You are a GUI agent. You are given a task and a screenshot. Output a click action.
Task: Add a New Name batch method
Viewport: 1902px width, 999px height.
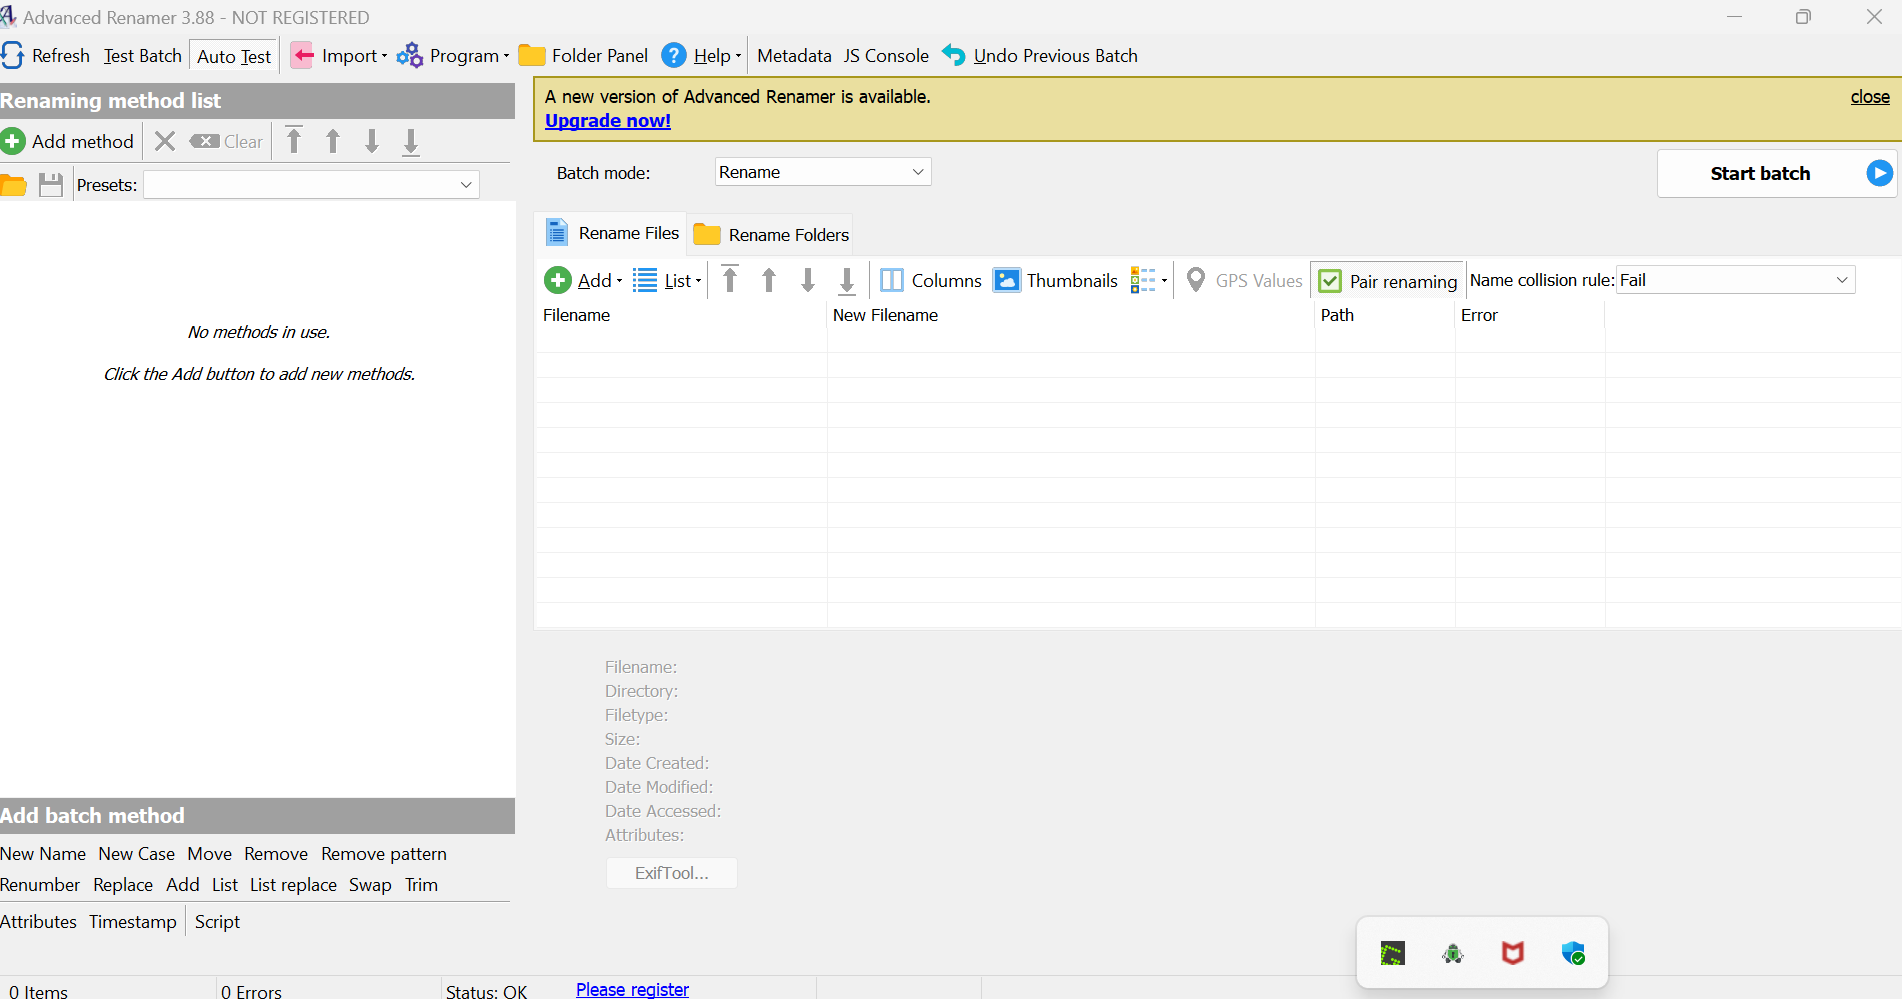tap(43, 854)
